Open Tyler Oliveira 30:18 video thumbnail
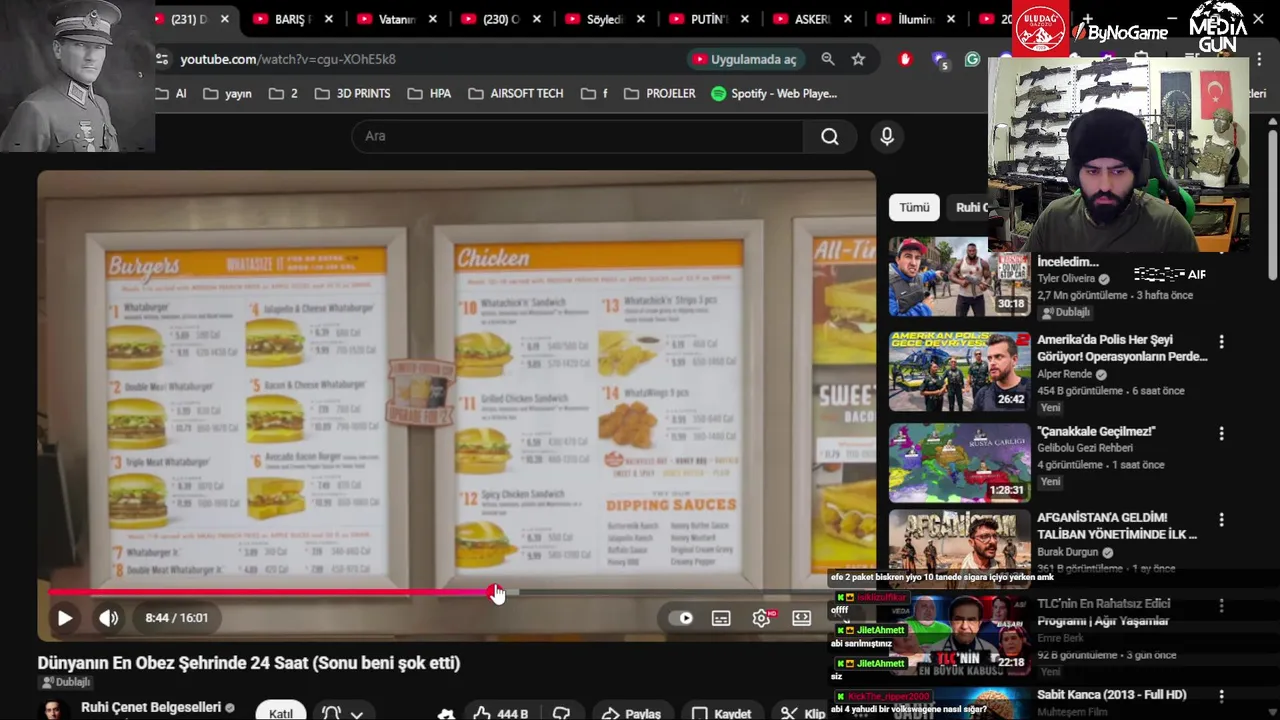Screen dimensions: 1280x720 coord(959,277)
